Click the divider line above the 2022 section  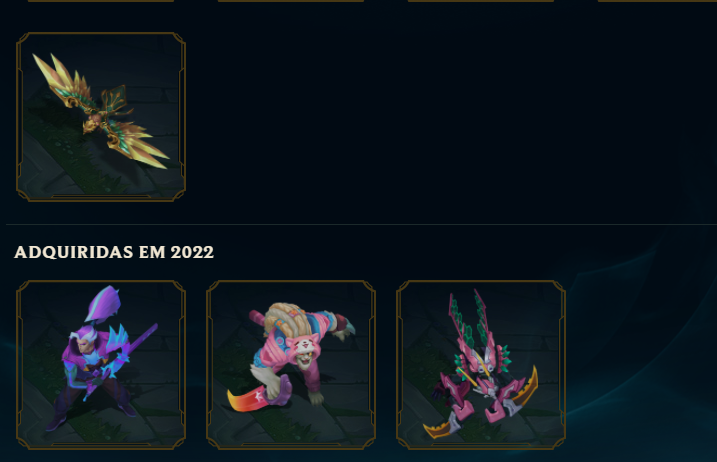click(361, 225)
